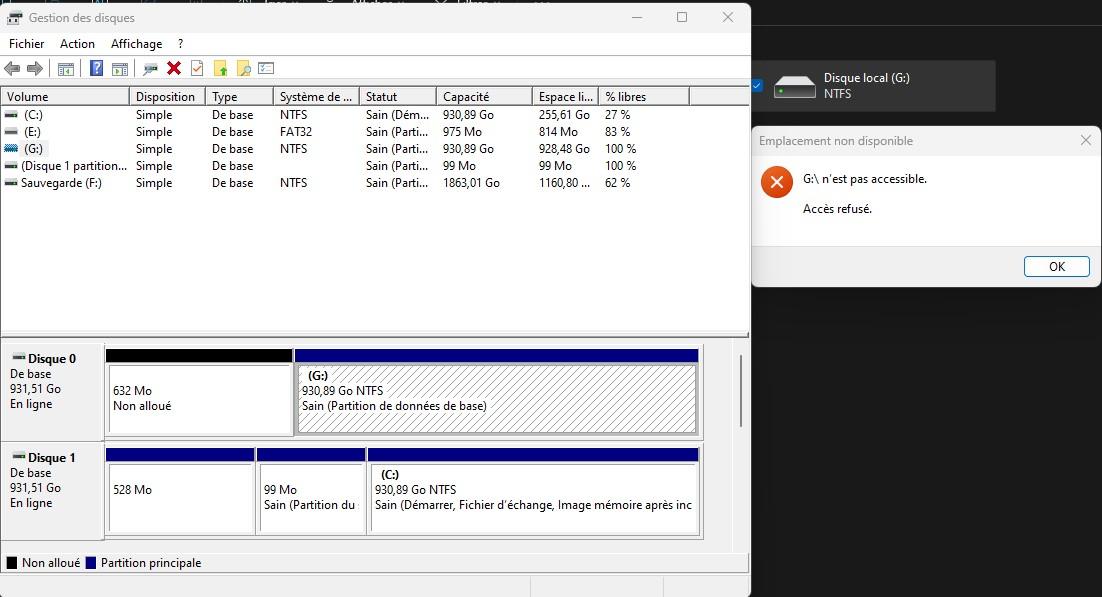
Task: Select Disque local (G:) item in Explorer window
Action: (x=874, y=86)
